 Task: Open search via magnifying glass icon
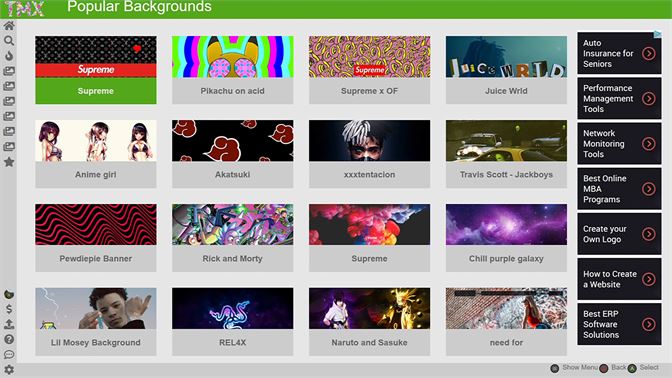[9, 41]
